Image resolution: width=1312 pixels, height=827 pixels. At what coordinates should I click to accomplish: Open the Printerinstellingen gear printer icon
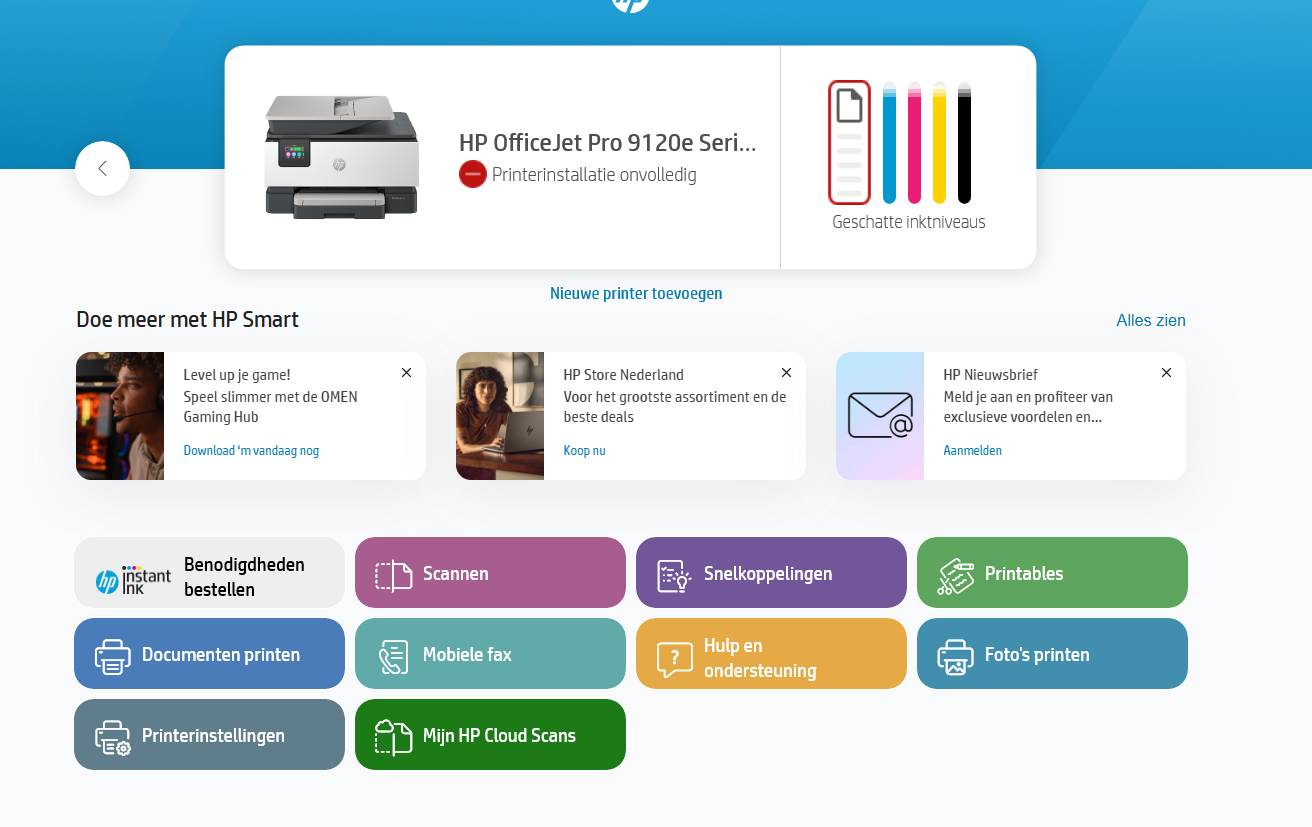[113, 737]
